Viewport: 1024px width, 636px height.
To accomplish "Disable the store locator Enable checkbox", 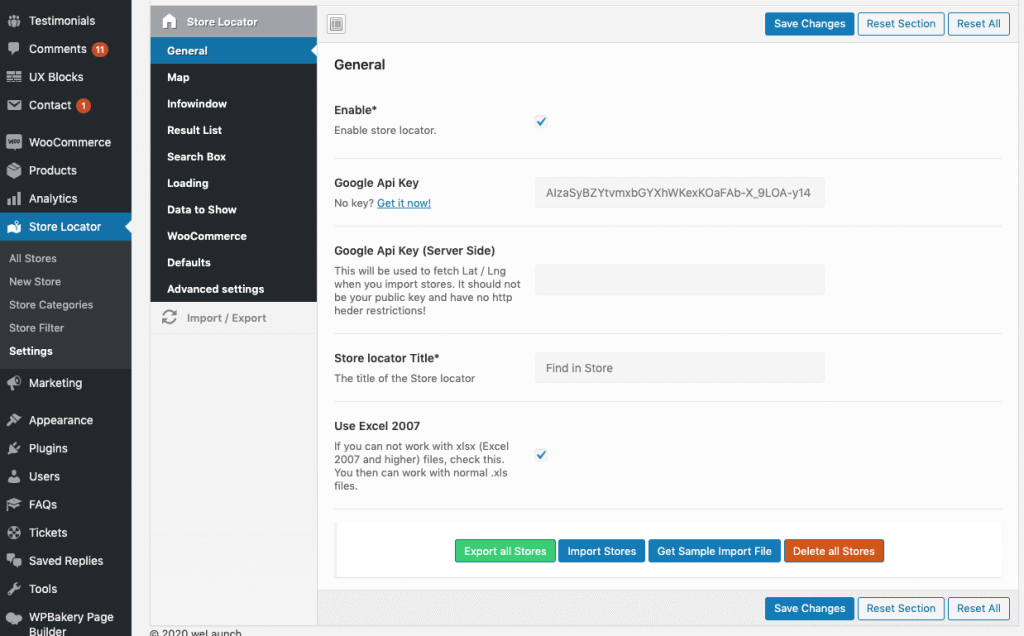I will pos(541,120).
